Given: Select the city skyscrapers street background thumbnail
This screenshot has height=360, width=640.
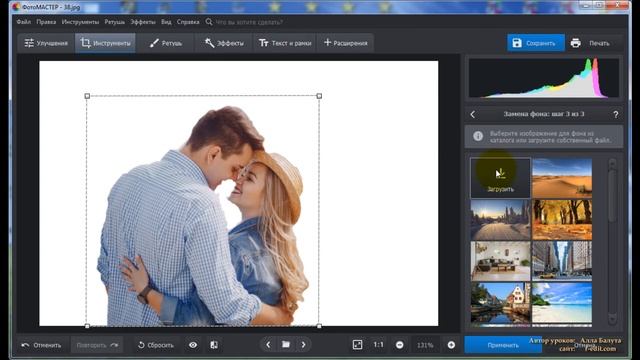Looking at the screenshot, I should (562, 261).
